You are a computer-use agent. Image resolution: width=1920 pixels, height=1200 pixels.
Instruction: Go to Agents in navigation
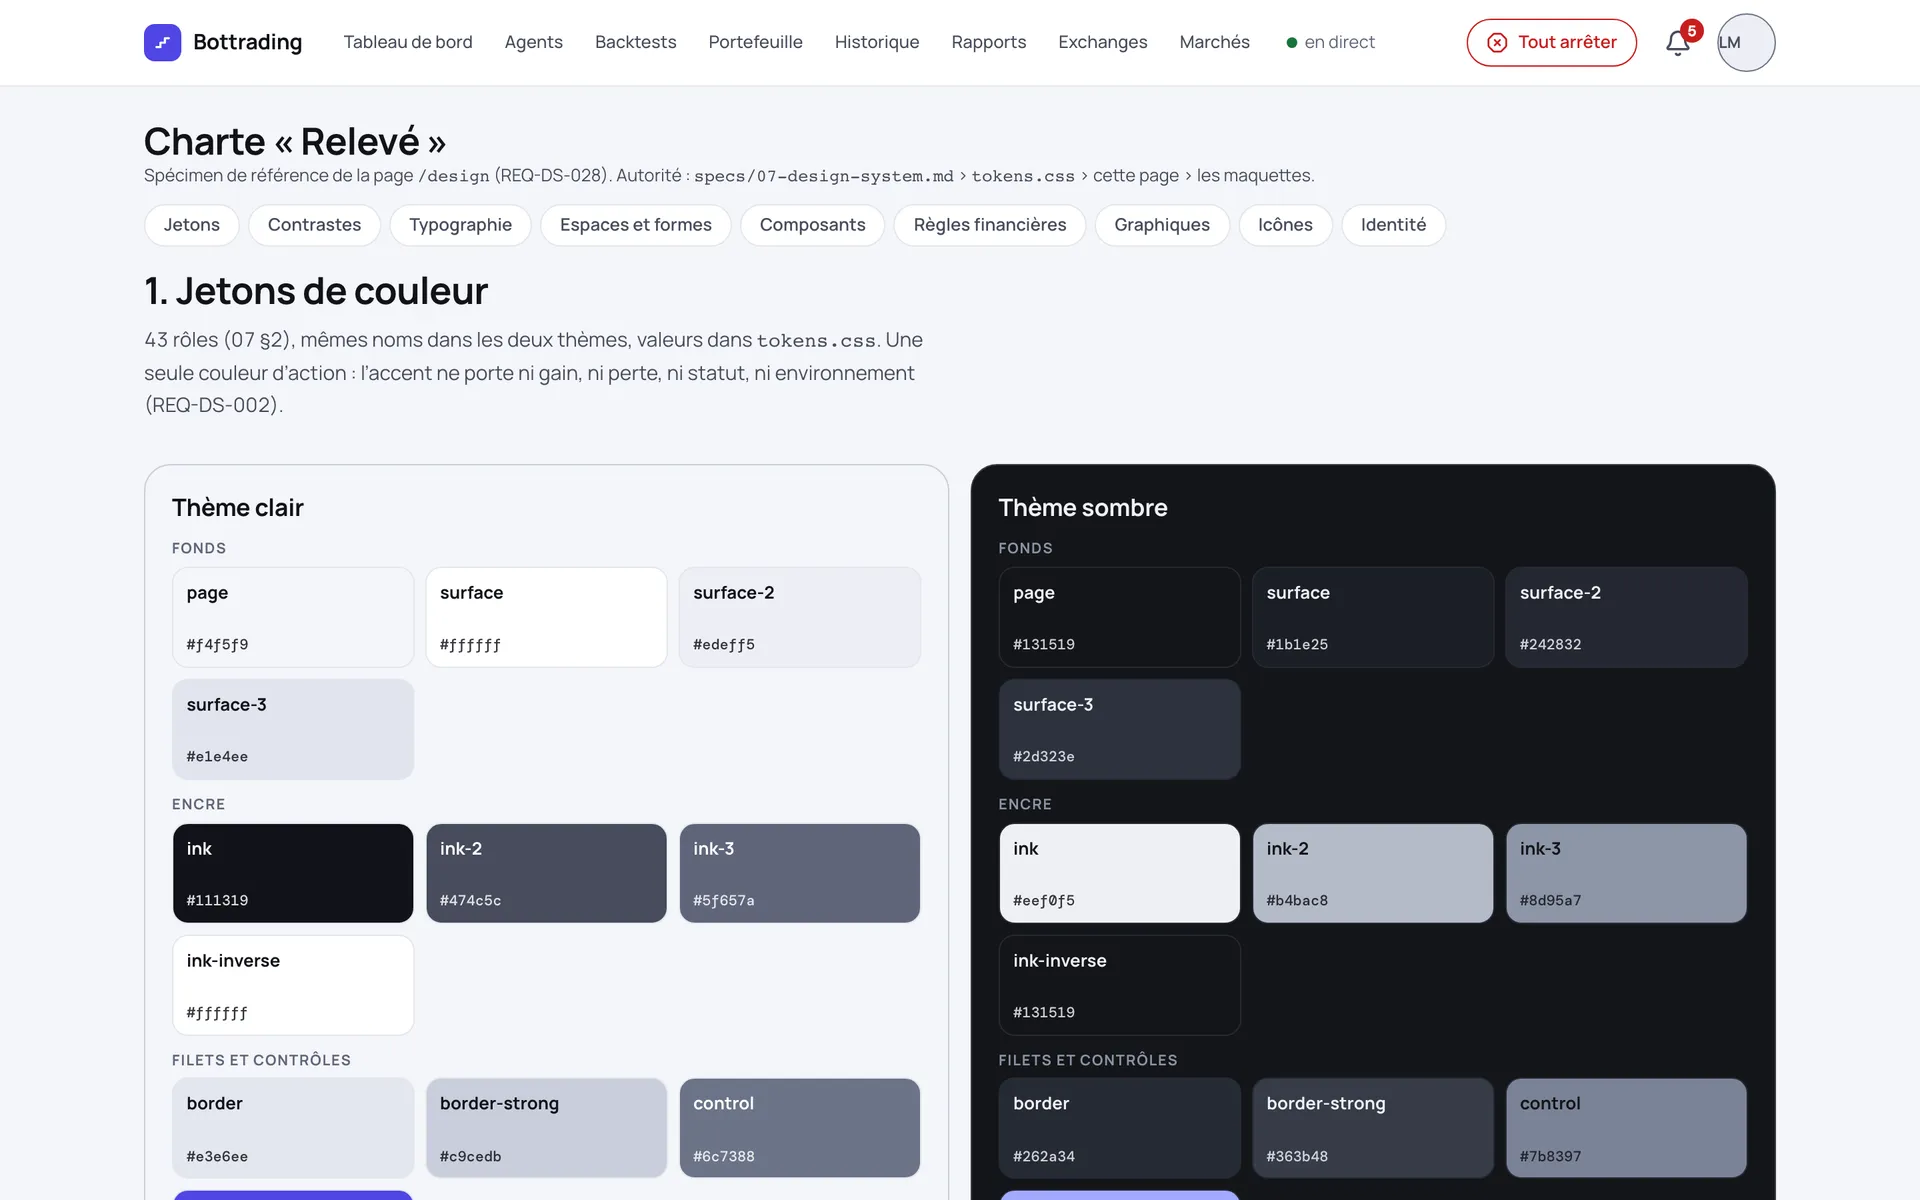pos(533,42)
